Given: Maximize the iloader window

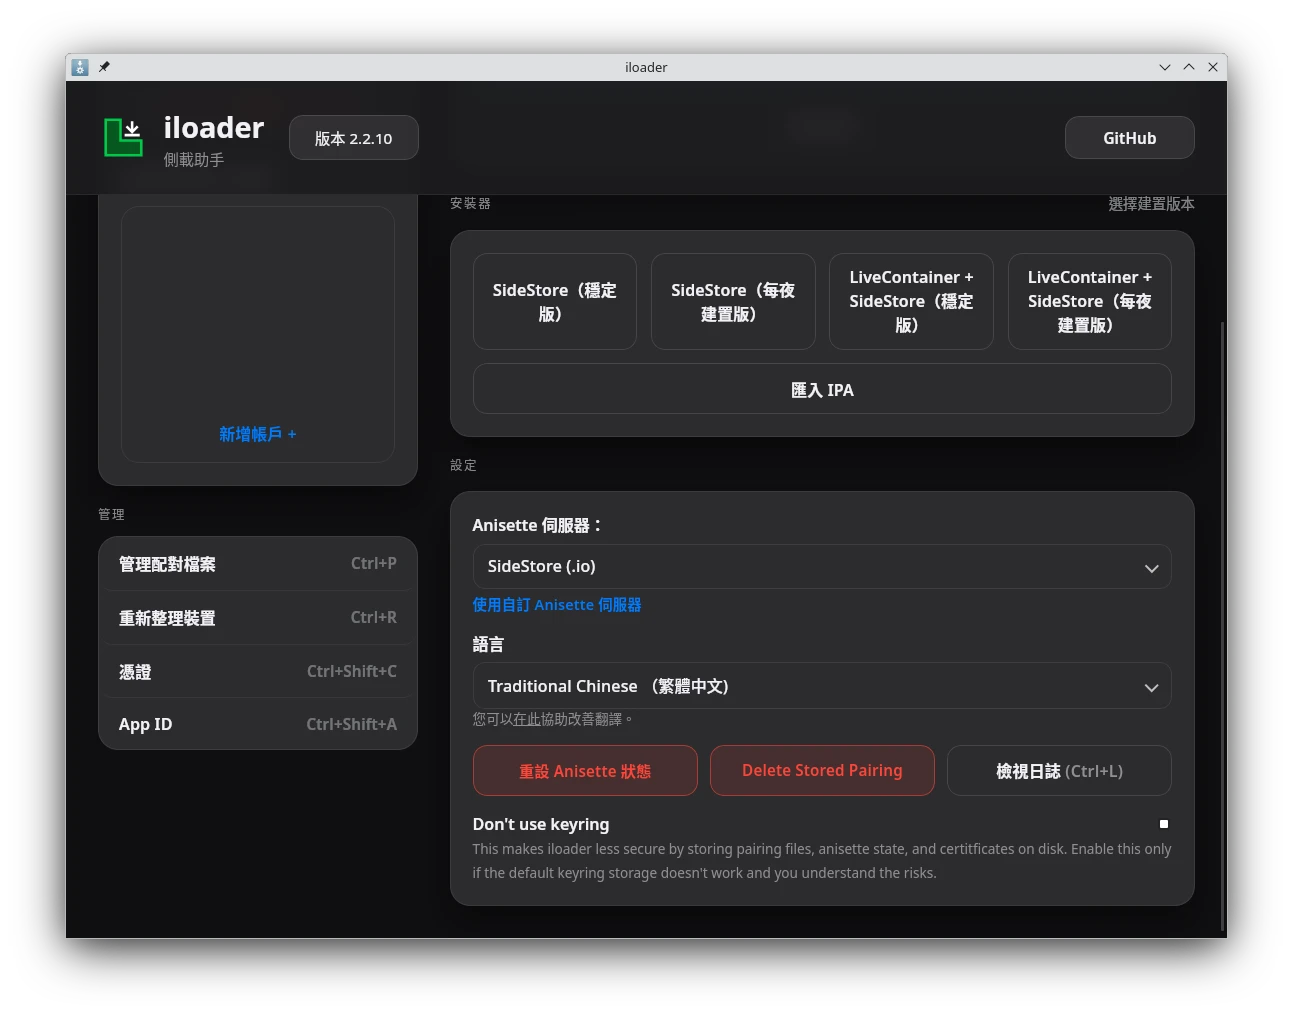Looking at the screenshot, I should pos(1189,67).
